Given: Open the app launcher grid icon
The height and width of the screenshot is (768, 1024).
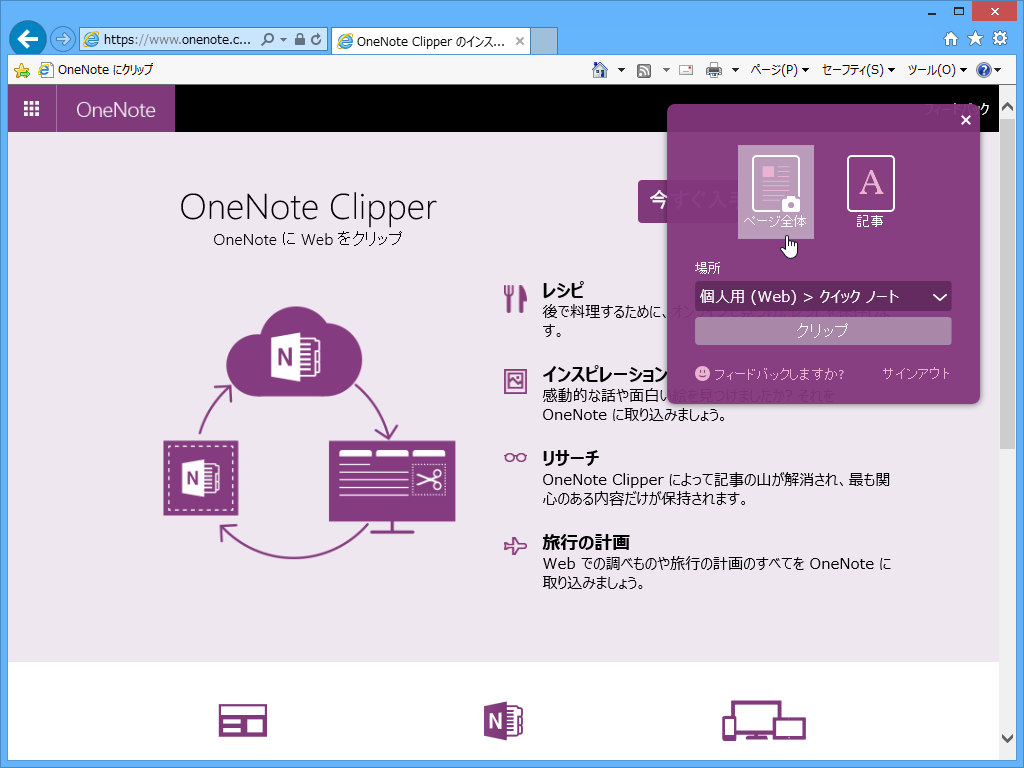Looking at the screenshot, I should [31, 108].
